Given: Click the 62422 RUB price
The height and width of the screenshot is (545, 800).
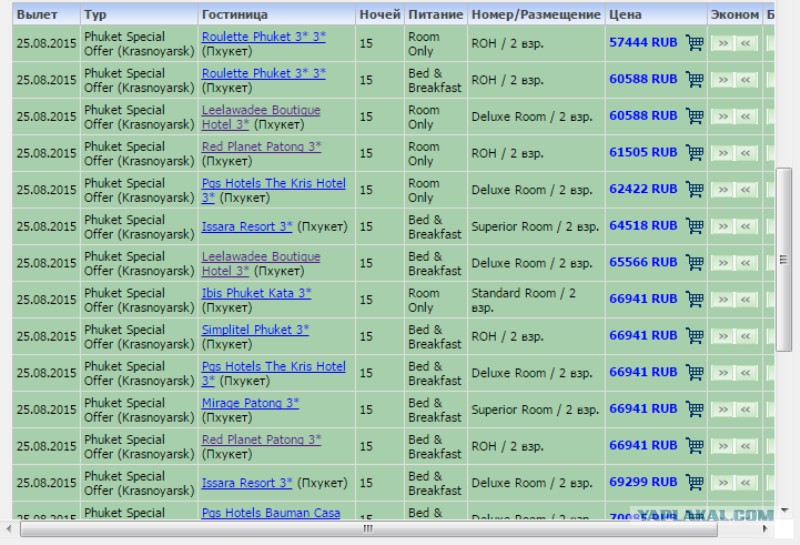Looking at the screenshot, I should (643, 189).
